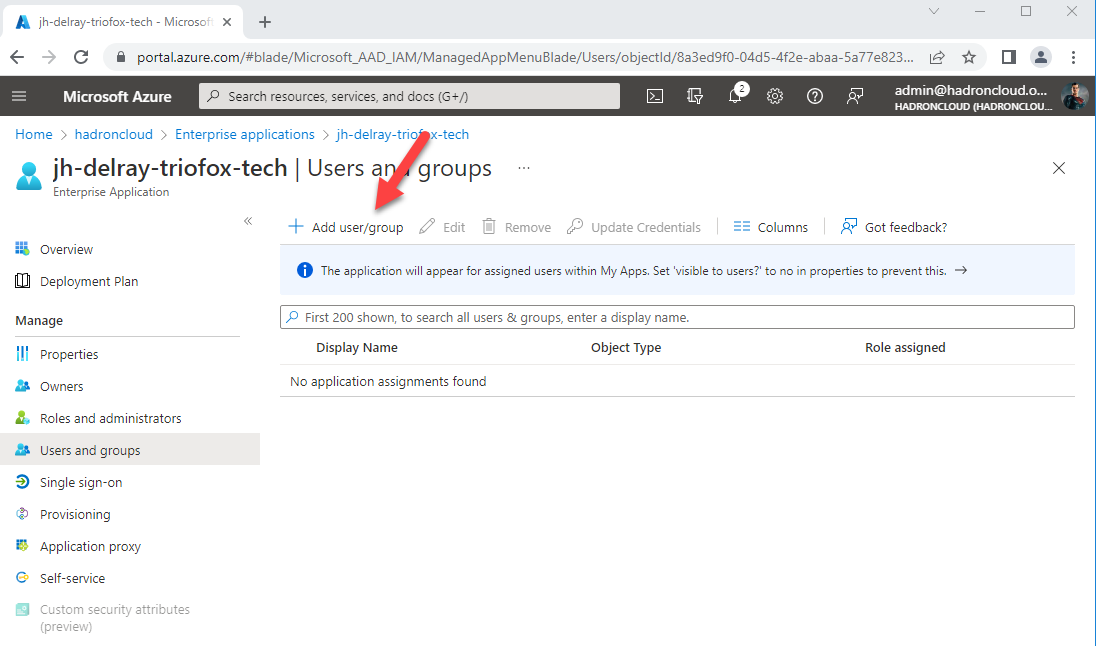The image size is (1096, 646).
Task: Click the Microsoft Azure logo text
Action: click(x=117, y=96)
